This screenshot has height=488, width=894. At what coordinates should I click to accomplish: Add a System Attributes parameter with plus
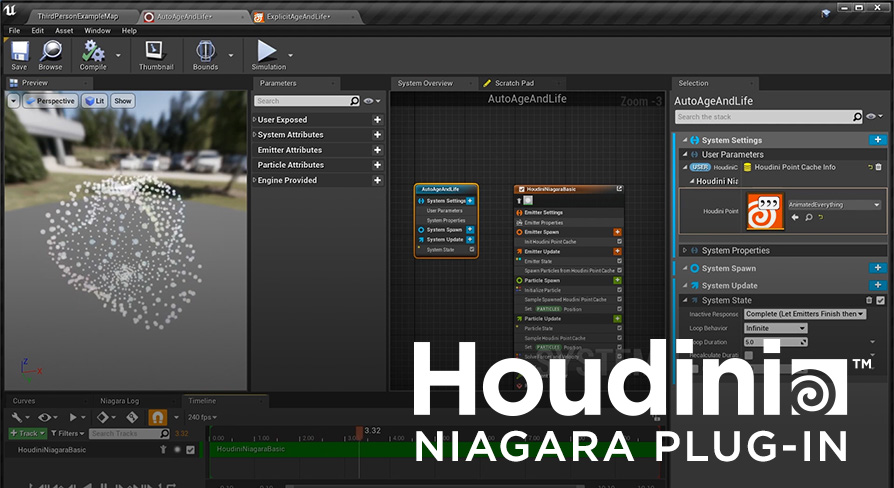tap(377, 135)
